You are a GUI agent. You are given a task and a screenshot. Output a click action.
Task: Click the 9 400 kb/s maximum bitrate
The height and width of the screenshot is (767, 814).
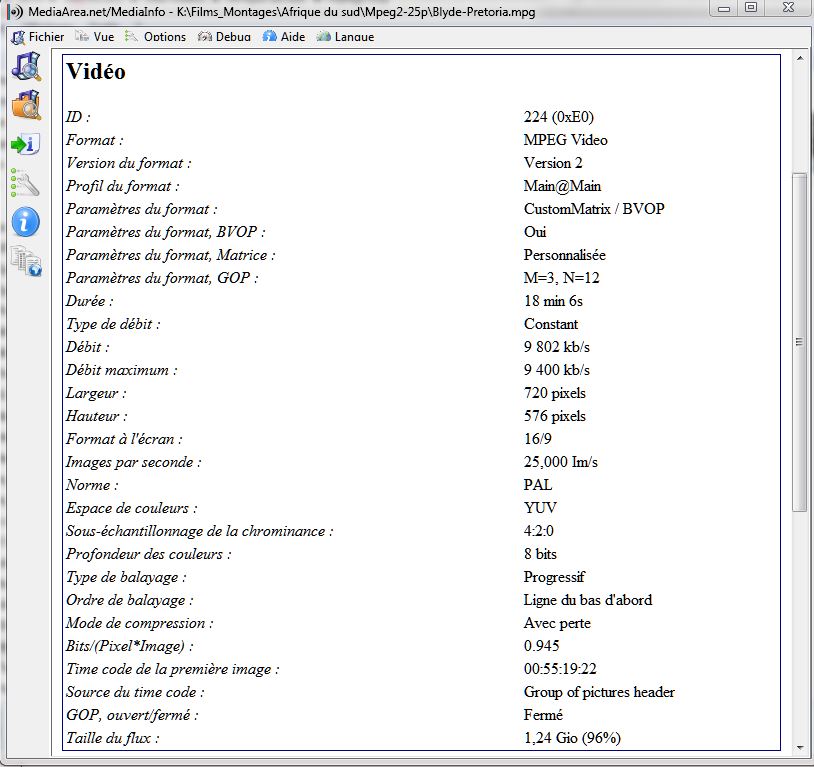tap(557, 370)
